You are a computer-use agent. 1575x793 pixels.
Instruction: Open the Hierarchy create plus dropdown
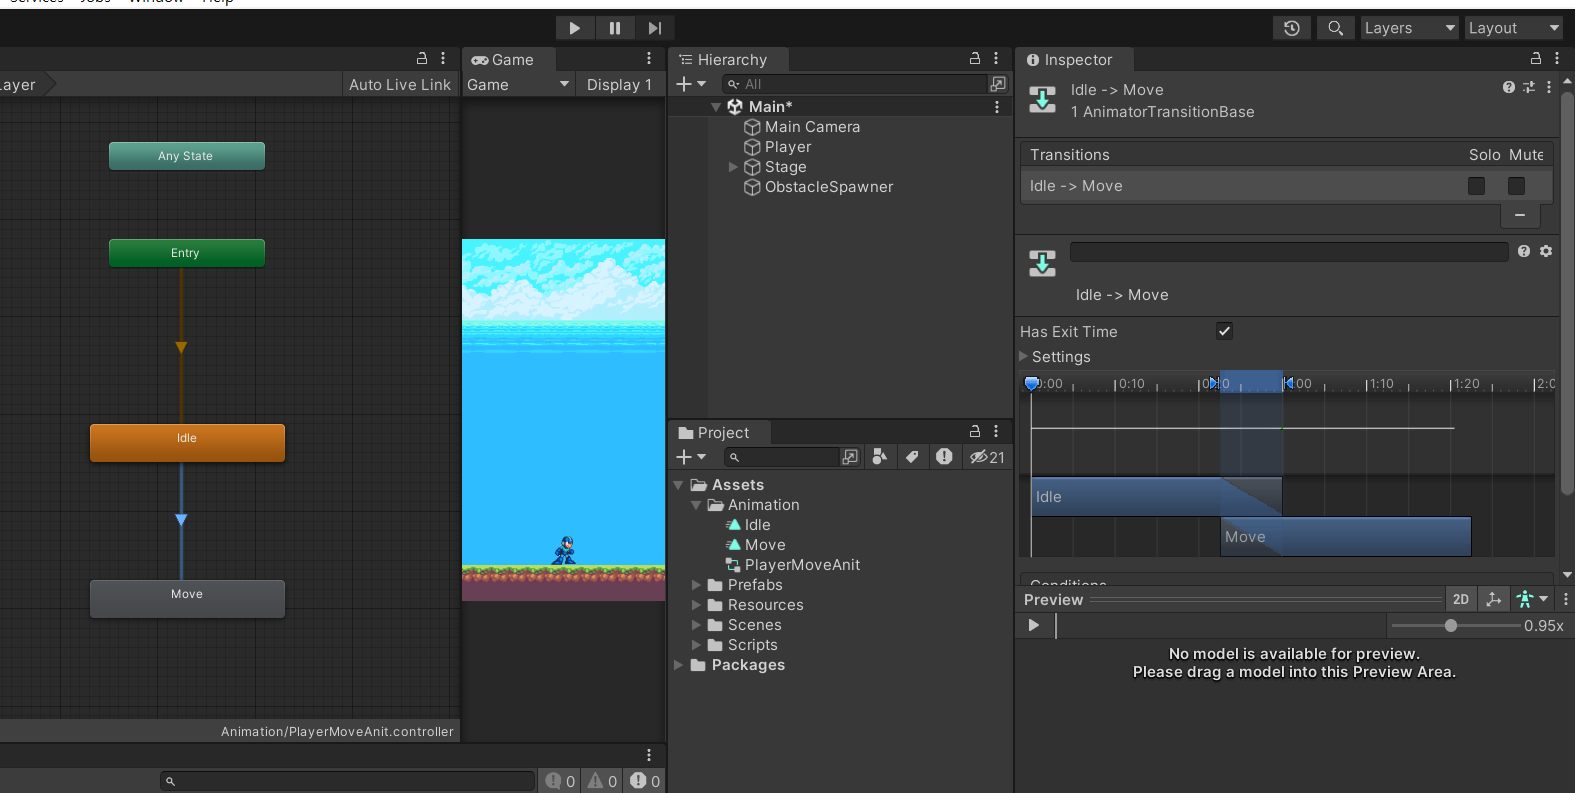tap(691, 84)
